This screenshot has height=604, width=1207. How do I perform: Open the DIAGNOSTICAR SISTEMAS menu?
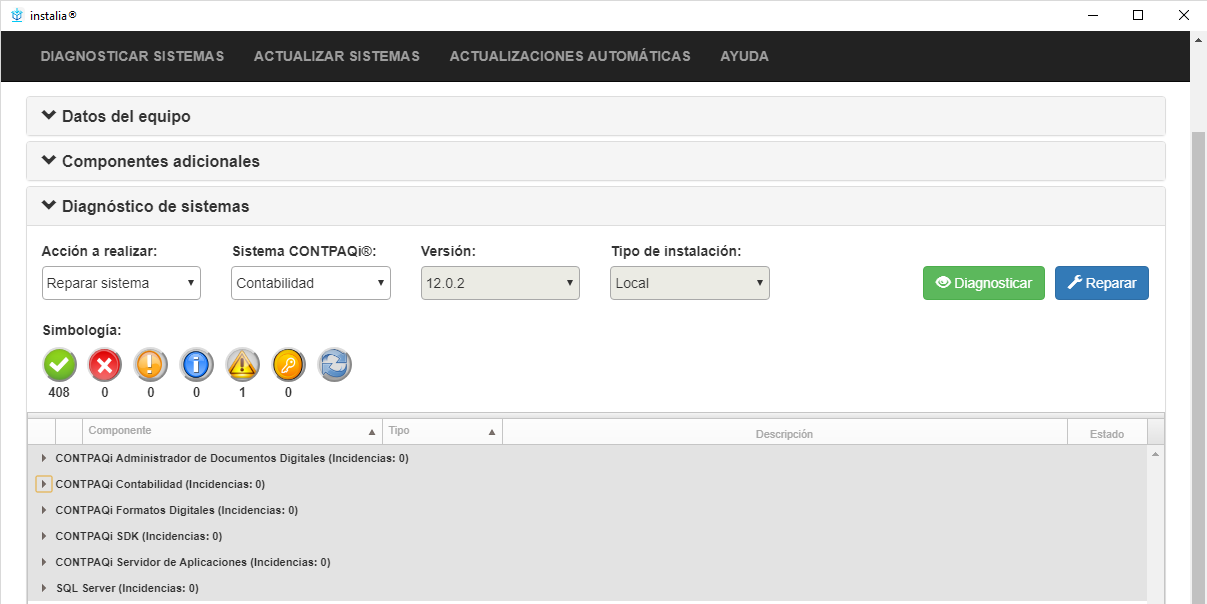pos(132,56)
